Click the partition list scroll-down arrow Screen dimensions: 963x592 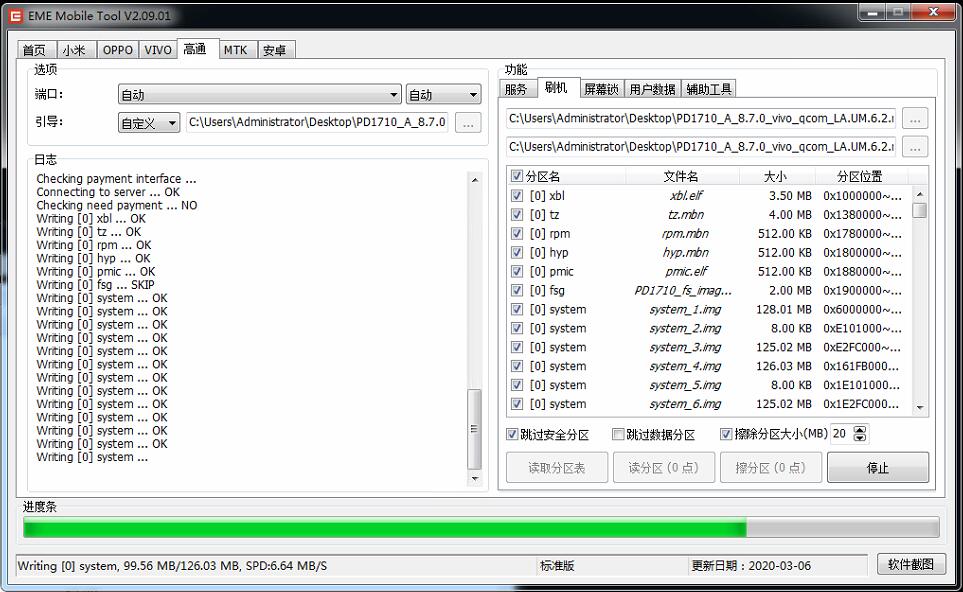pyautogui.click(x=919, y=408)
